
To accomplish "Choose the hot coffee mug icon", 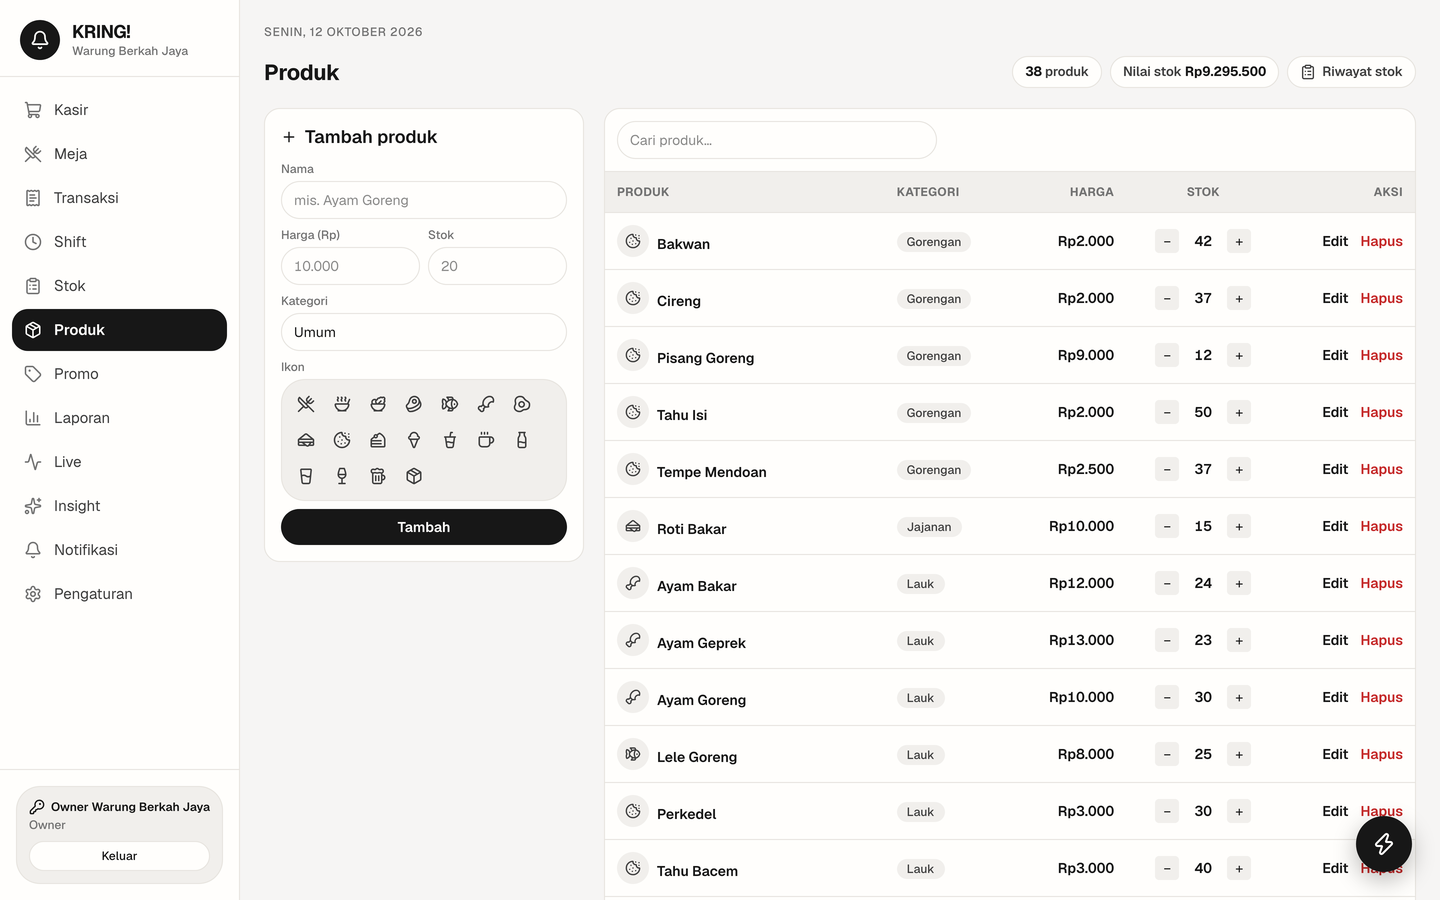I will (x=486, y=440).
